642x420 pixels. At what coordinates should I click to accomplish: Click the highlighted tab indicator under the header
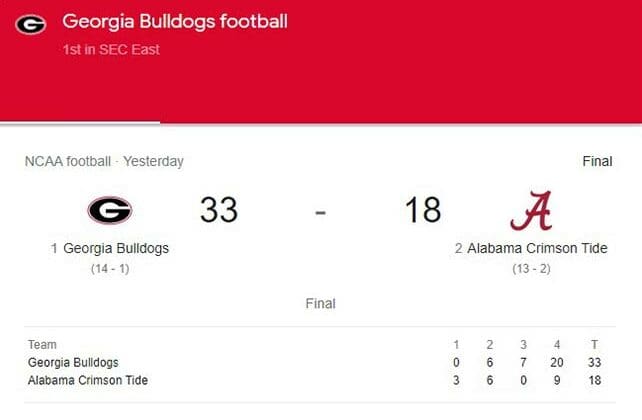coord(80,122)
